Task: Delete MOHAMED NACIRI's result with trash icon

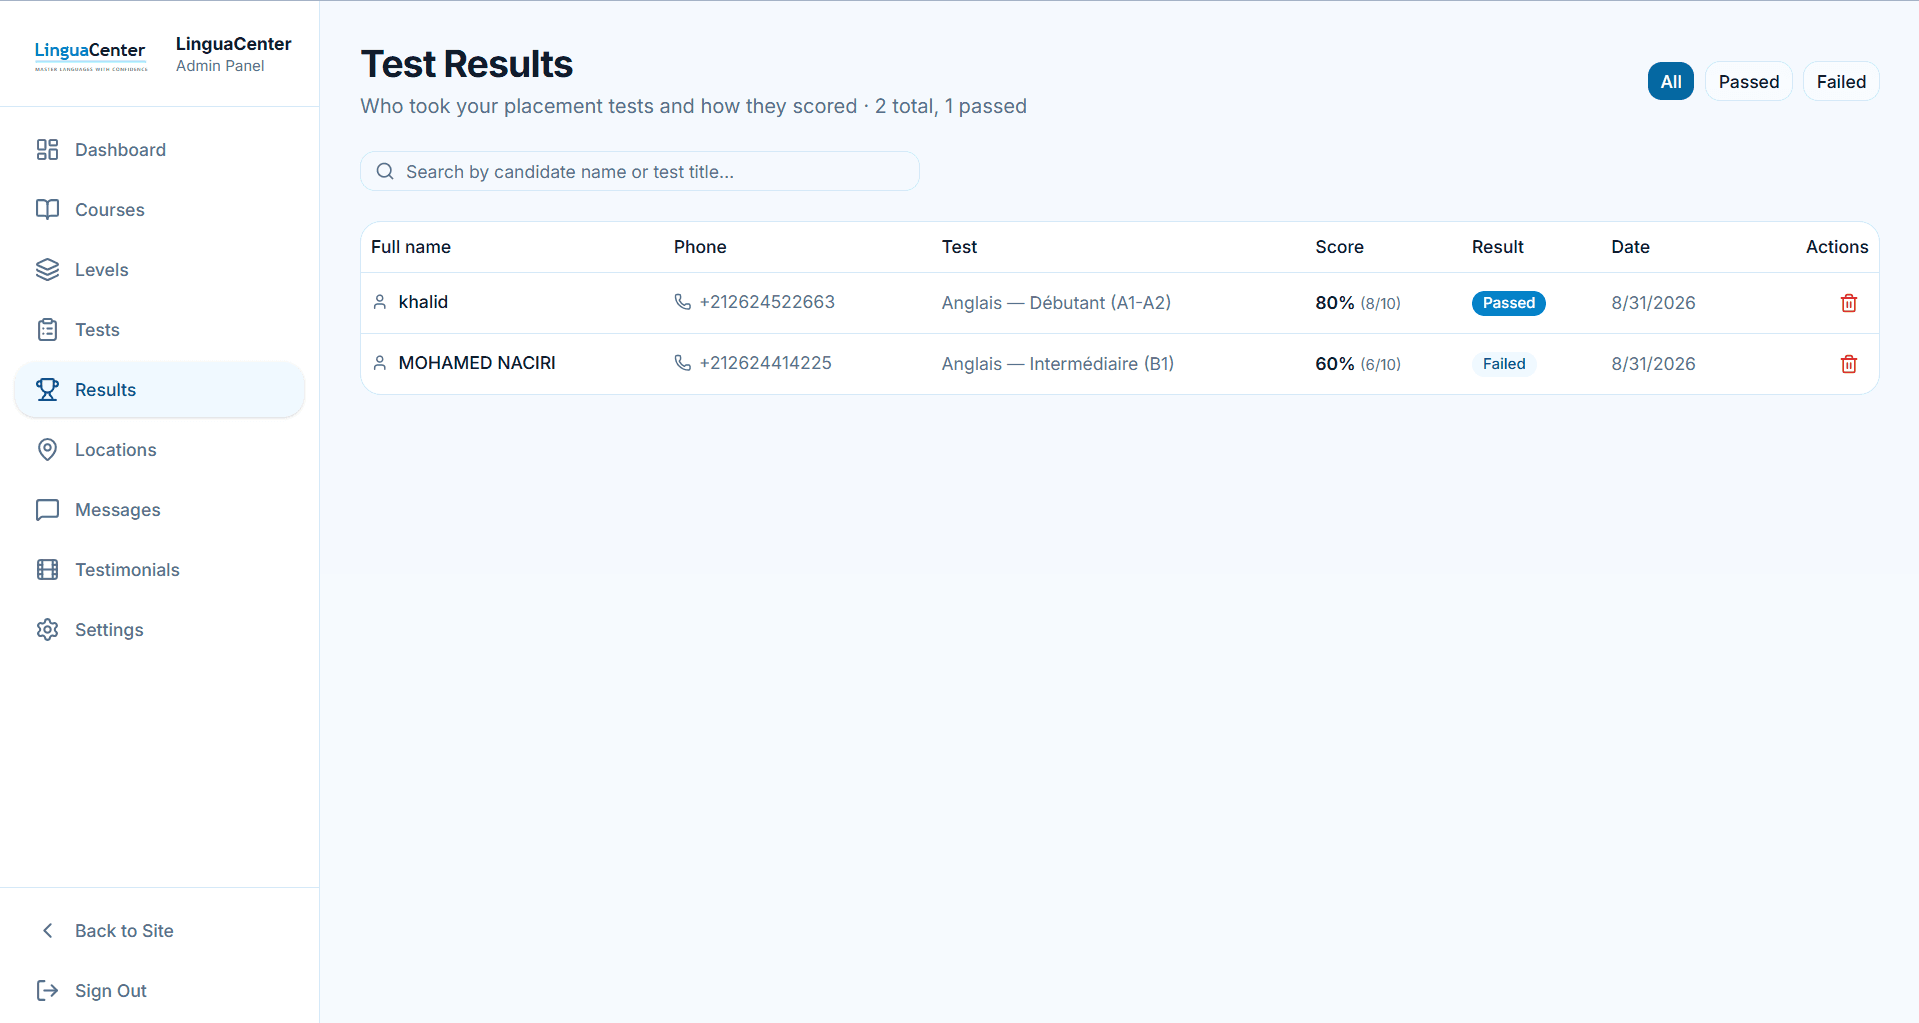Action: coord(1849,364)
